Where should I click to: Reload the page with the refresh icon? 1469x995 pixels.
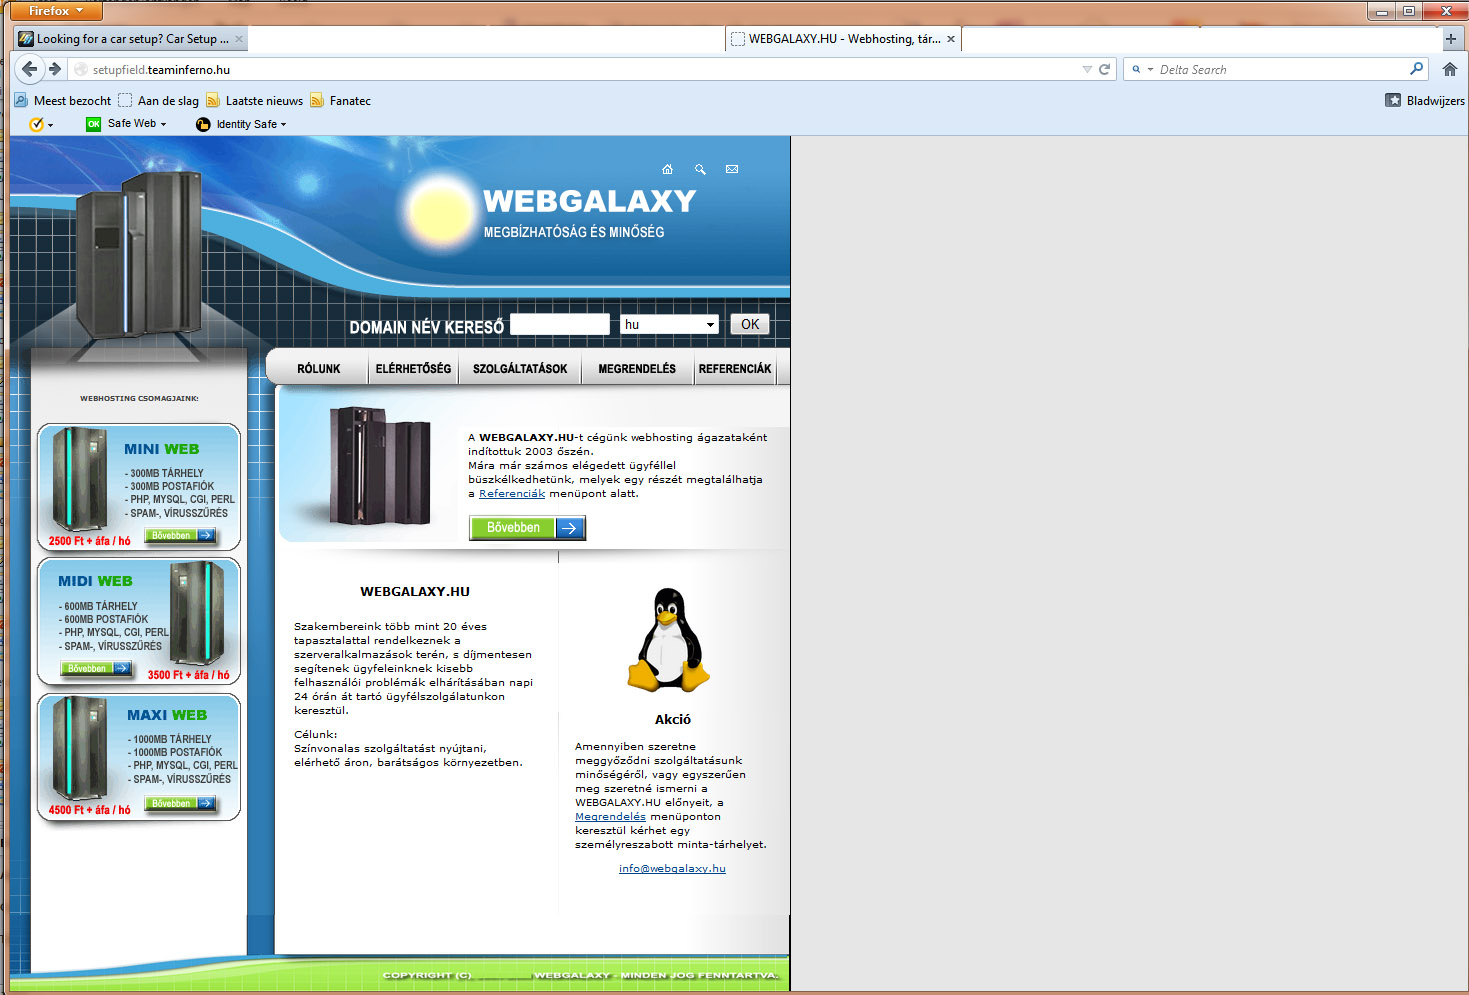click(1105, 69)
